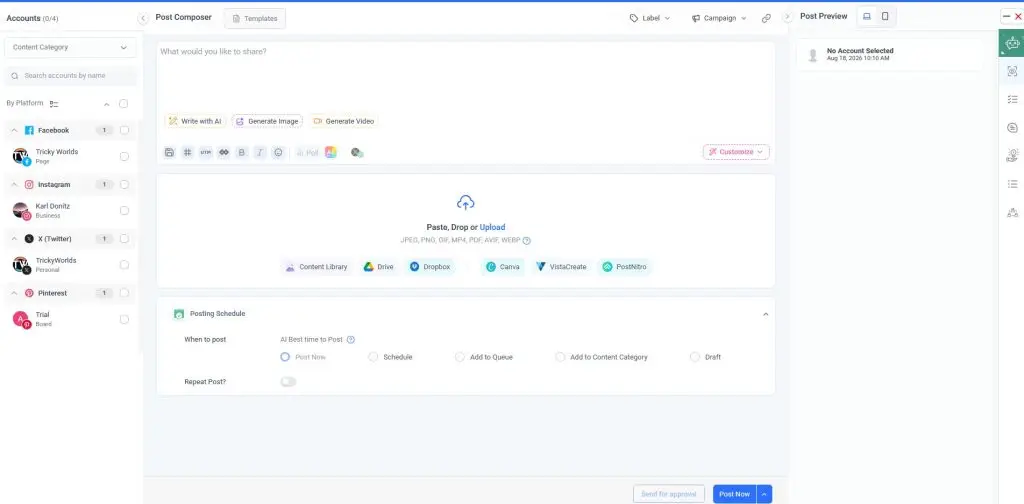This screenshot has height=504, width=1024.
Task: Click the UTM parameters icon
Action: tap(206, 152)
